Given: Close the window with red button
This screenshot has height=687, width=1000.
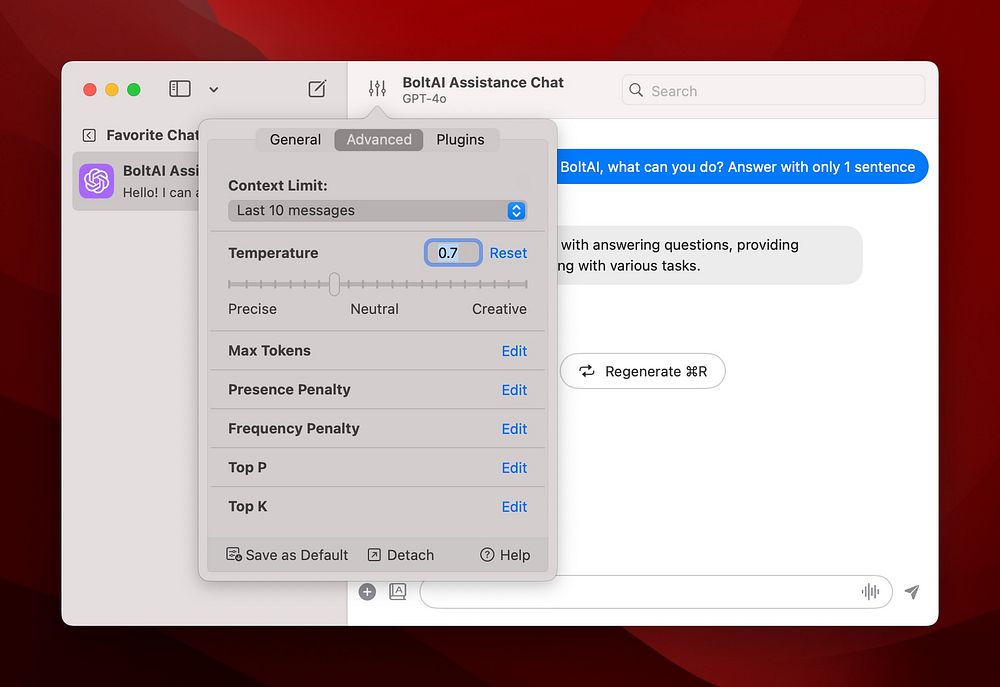Looking at the screenshot, I should click(x=90, y=89).
